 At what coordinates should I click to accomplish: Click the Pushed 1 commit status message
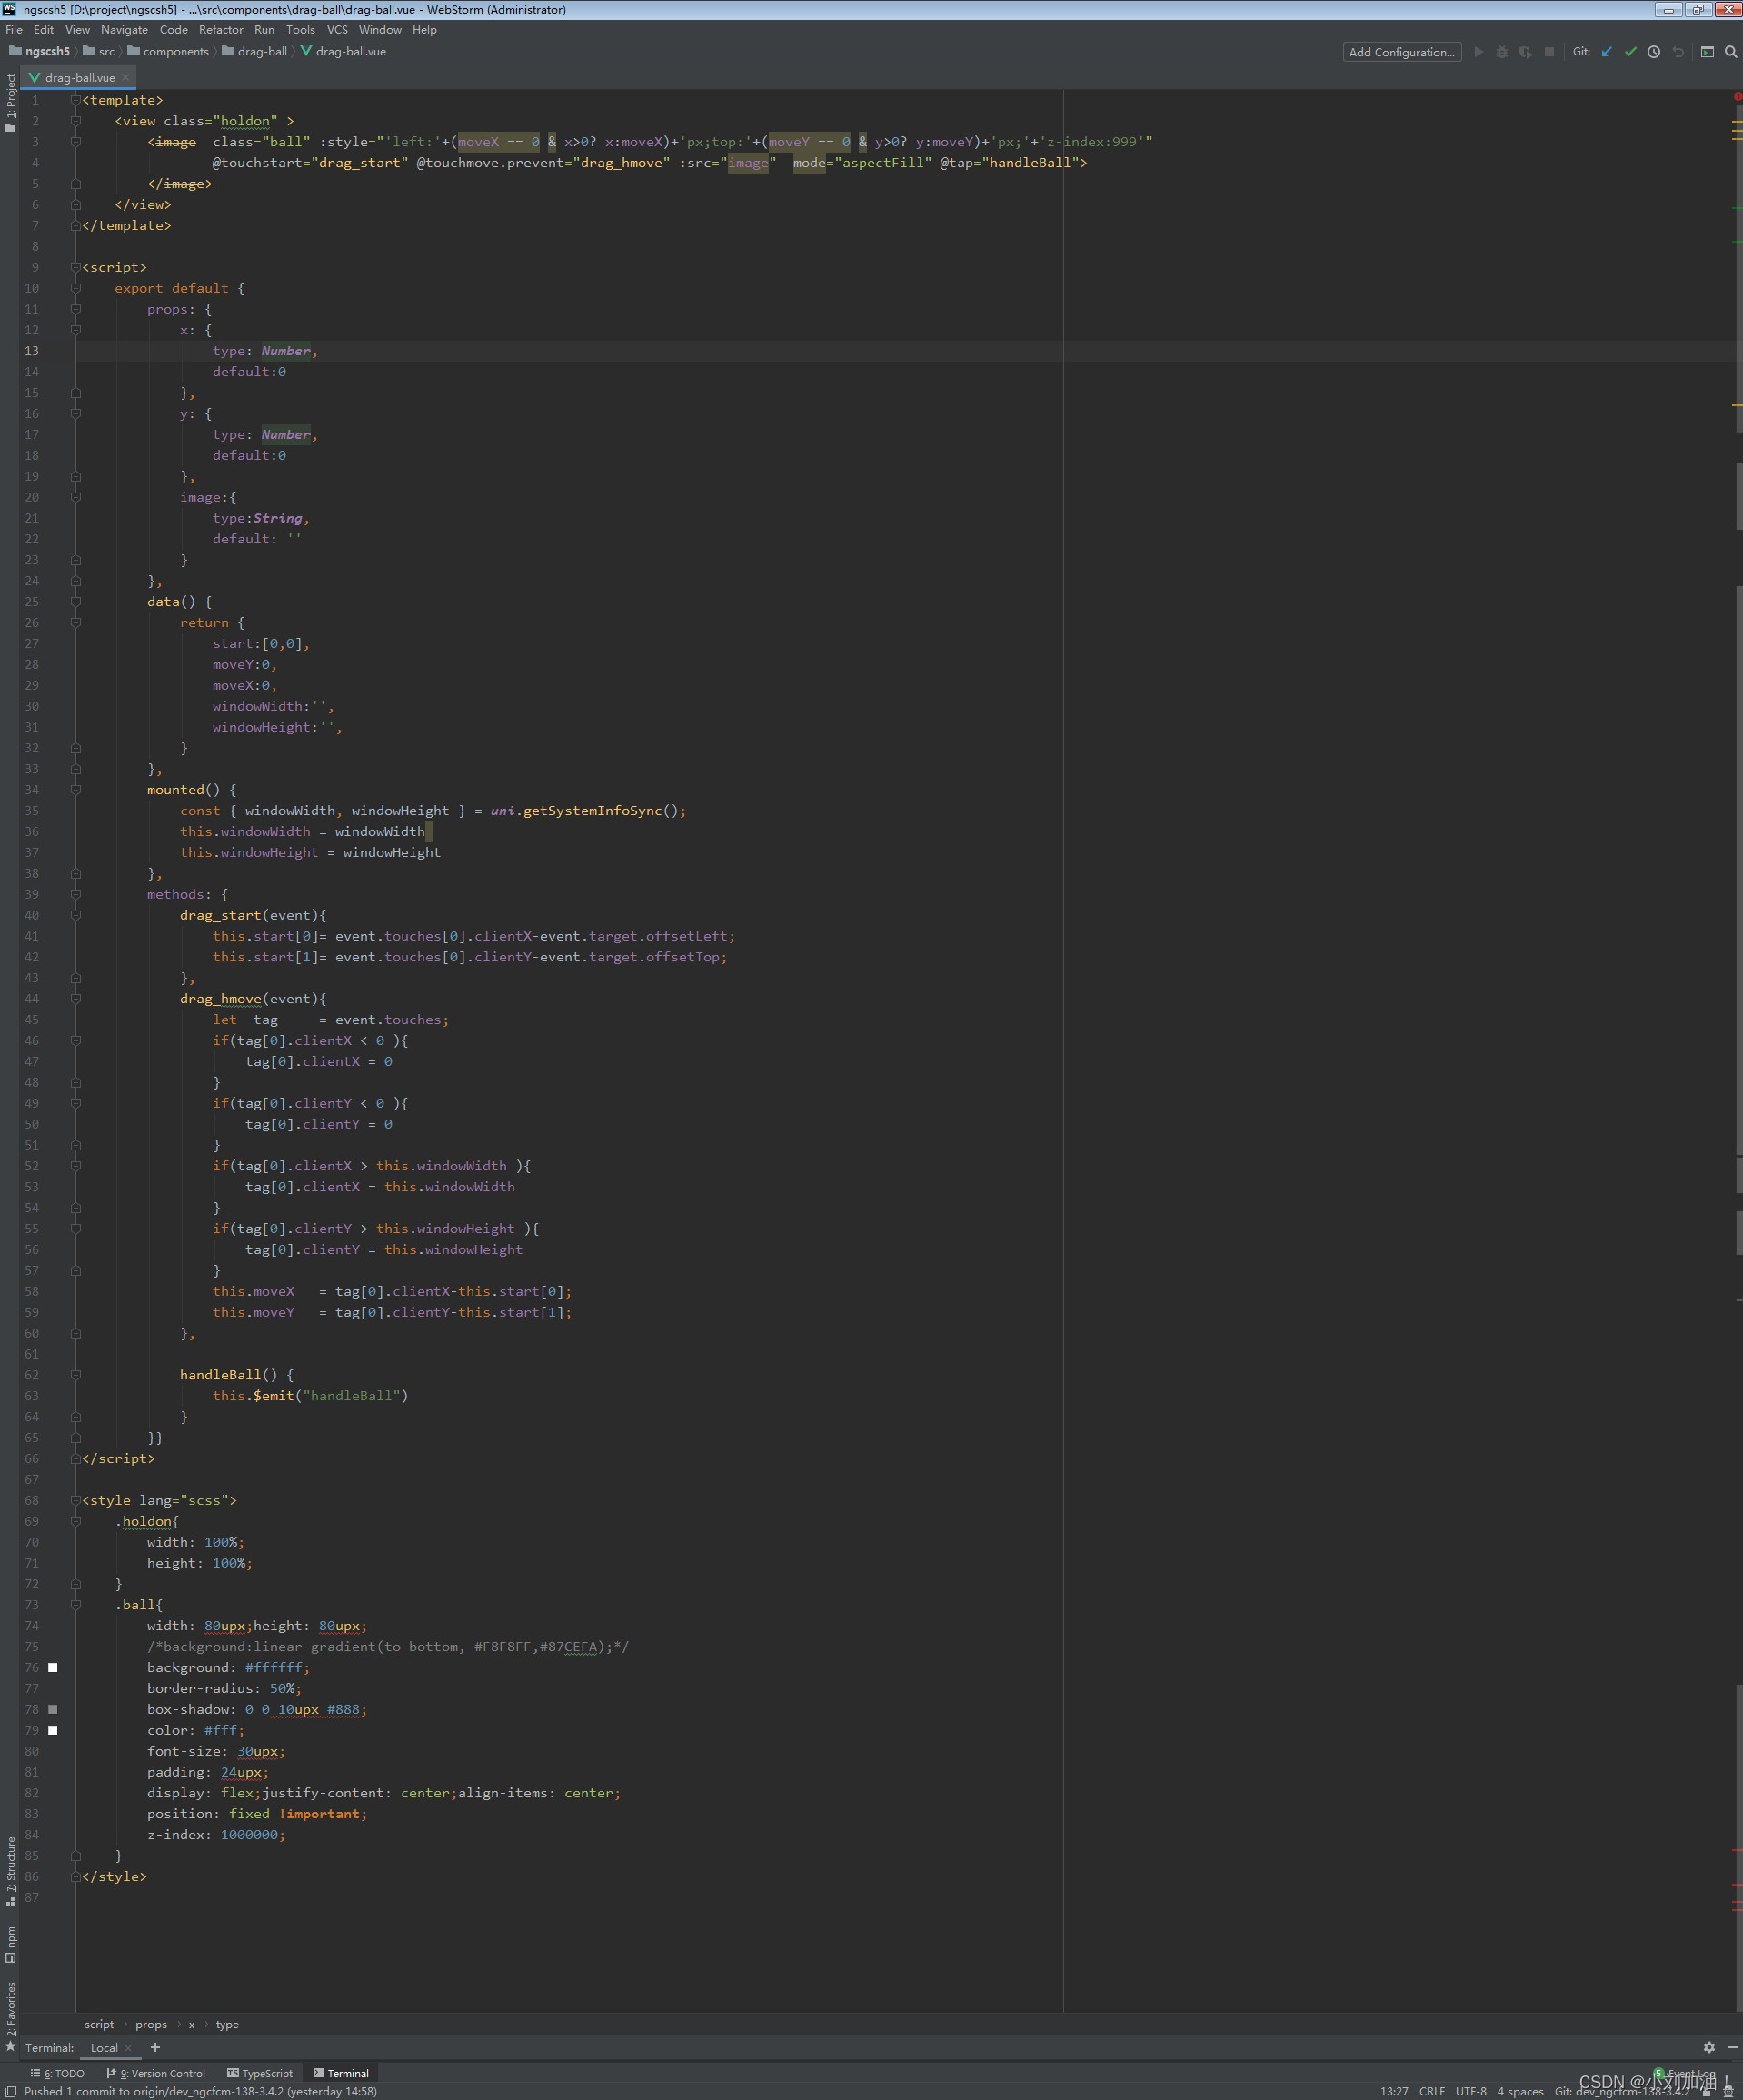point(200,2091)
